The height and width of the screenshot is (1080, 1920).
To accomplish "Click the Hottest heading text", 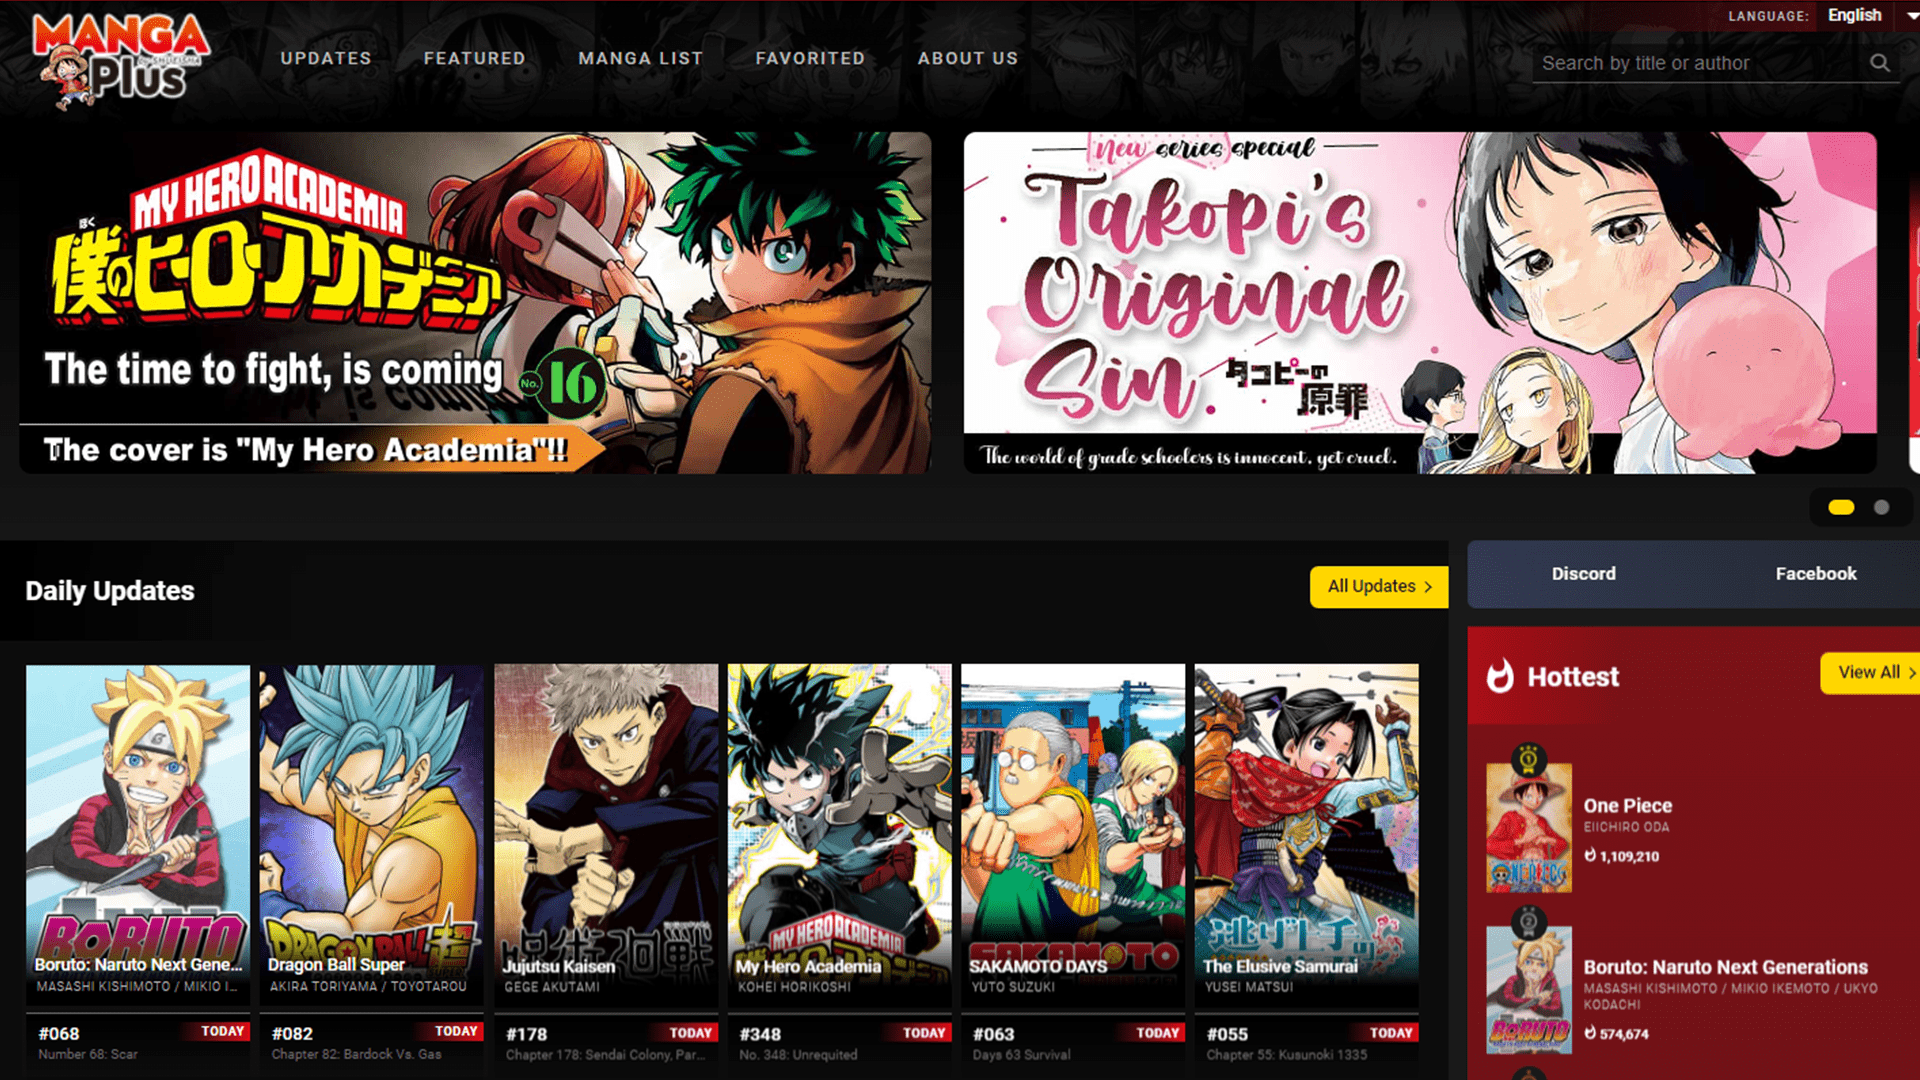I will [1573, 677].
